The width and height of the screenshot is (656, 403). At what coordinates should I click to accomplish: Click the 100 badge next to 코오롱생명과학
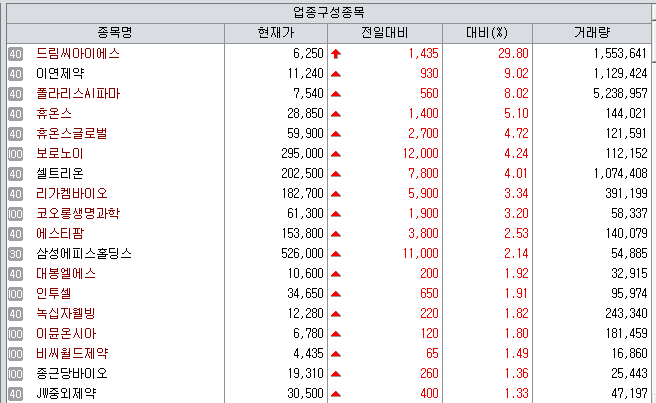click(15, 214)
